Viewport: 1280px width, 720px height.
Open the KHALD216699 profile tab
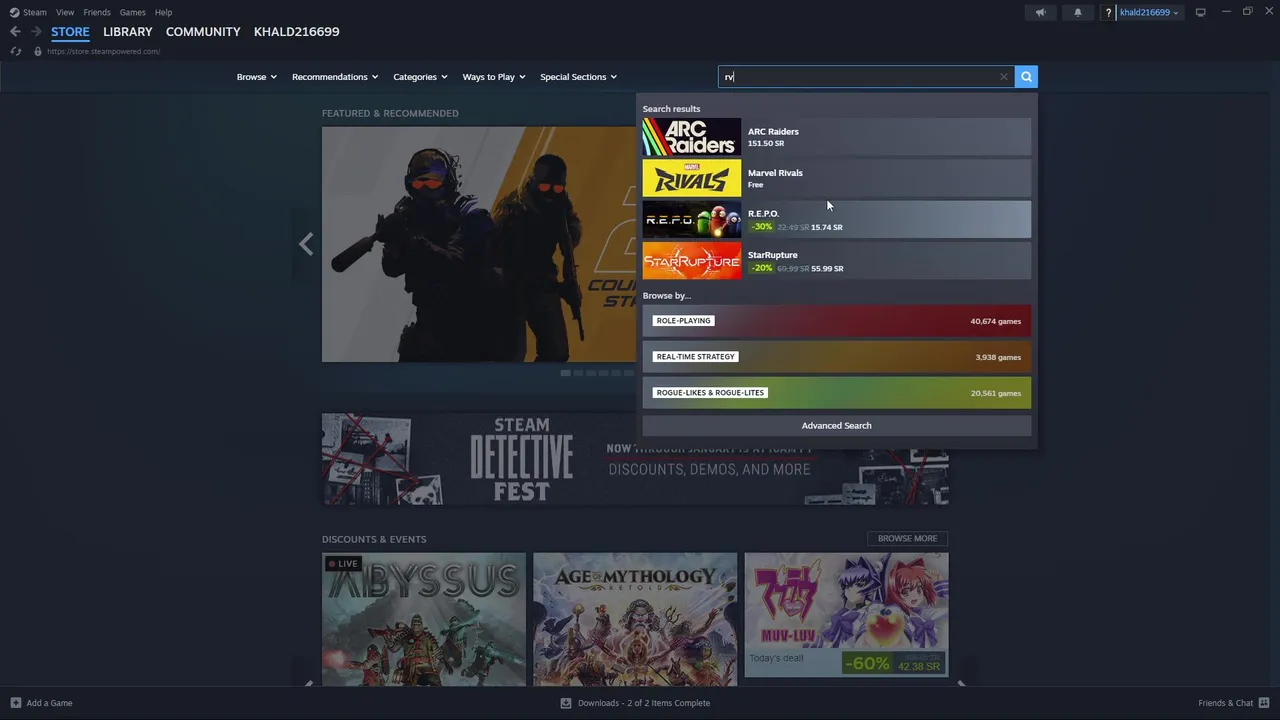pos(297,32)
